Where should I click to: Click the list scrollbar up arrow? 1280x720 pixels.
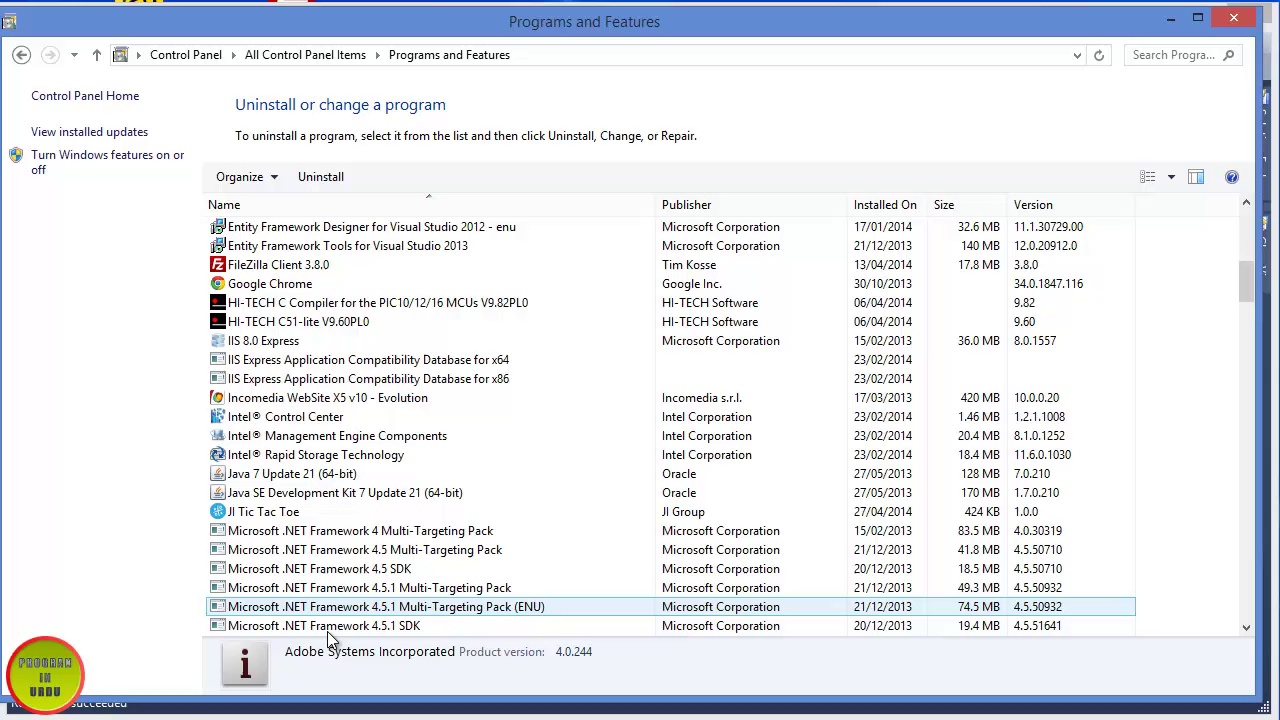click(x=1246, y=204)
